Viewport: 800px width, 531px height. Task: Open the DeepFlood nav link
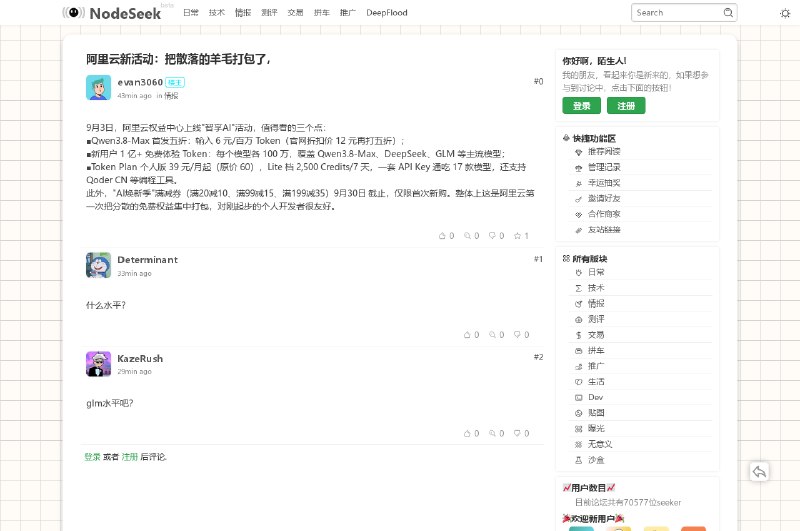pyautogui.click(x=387, y=13)
